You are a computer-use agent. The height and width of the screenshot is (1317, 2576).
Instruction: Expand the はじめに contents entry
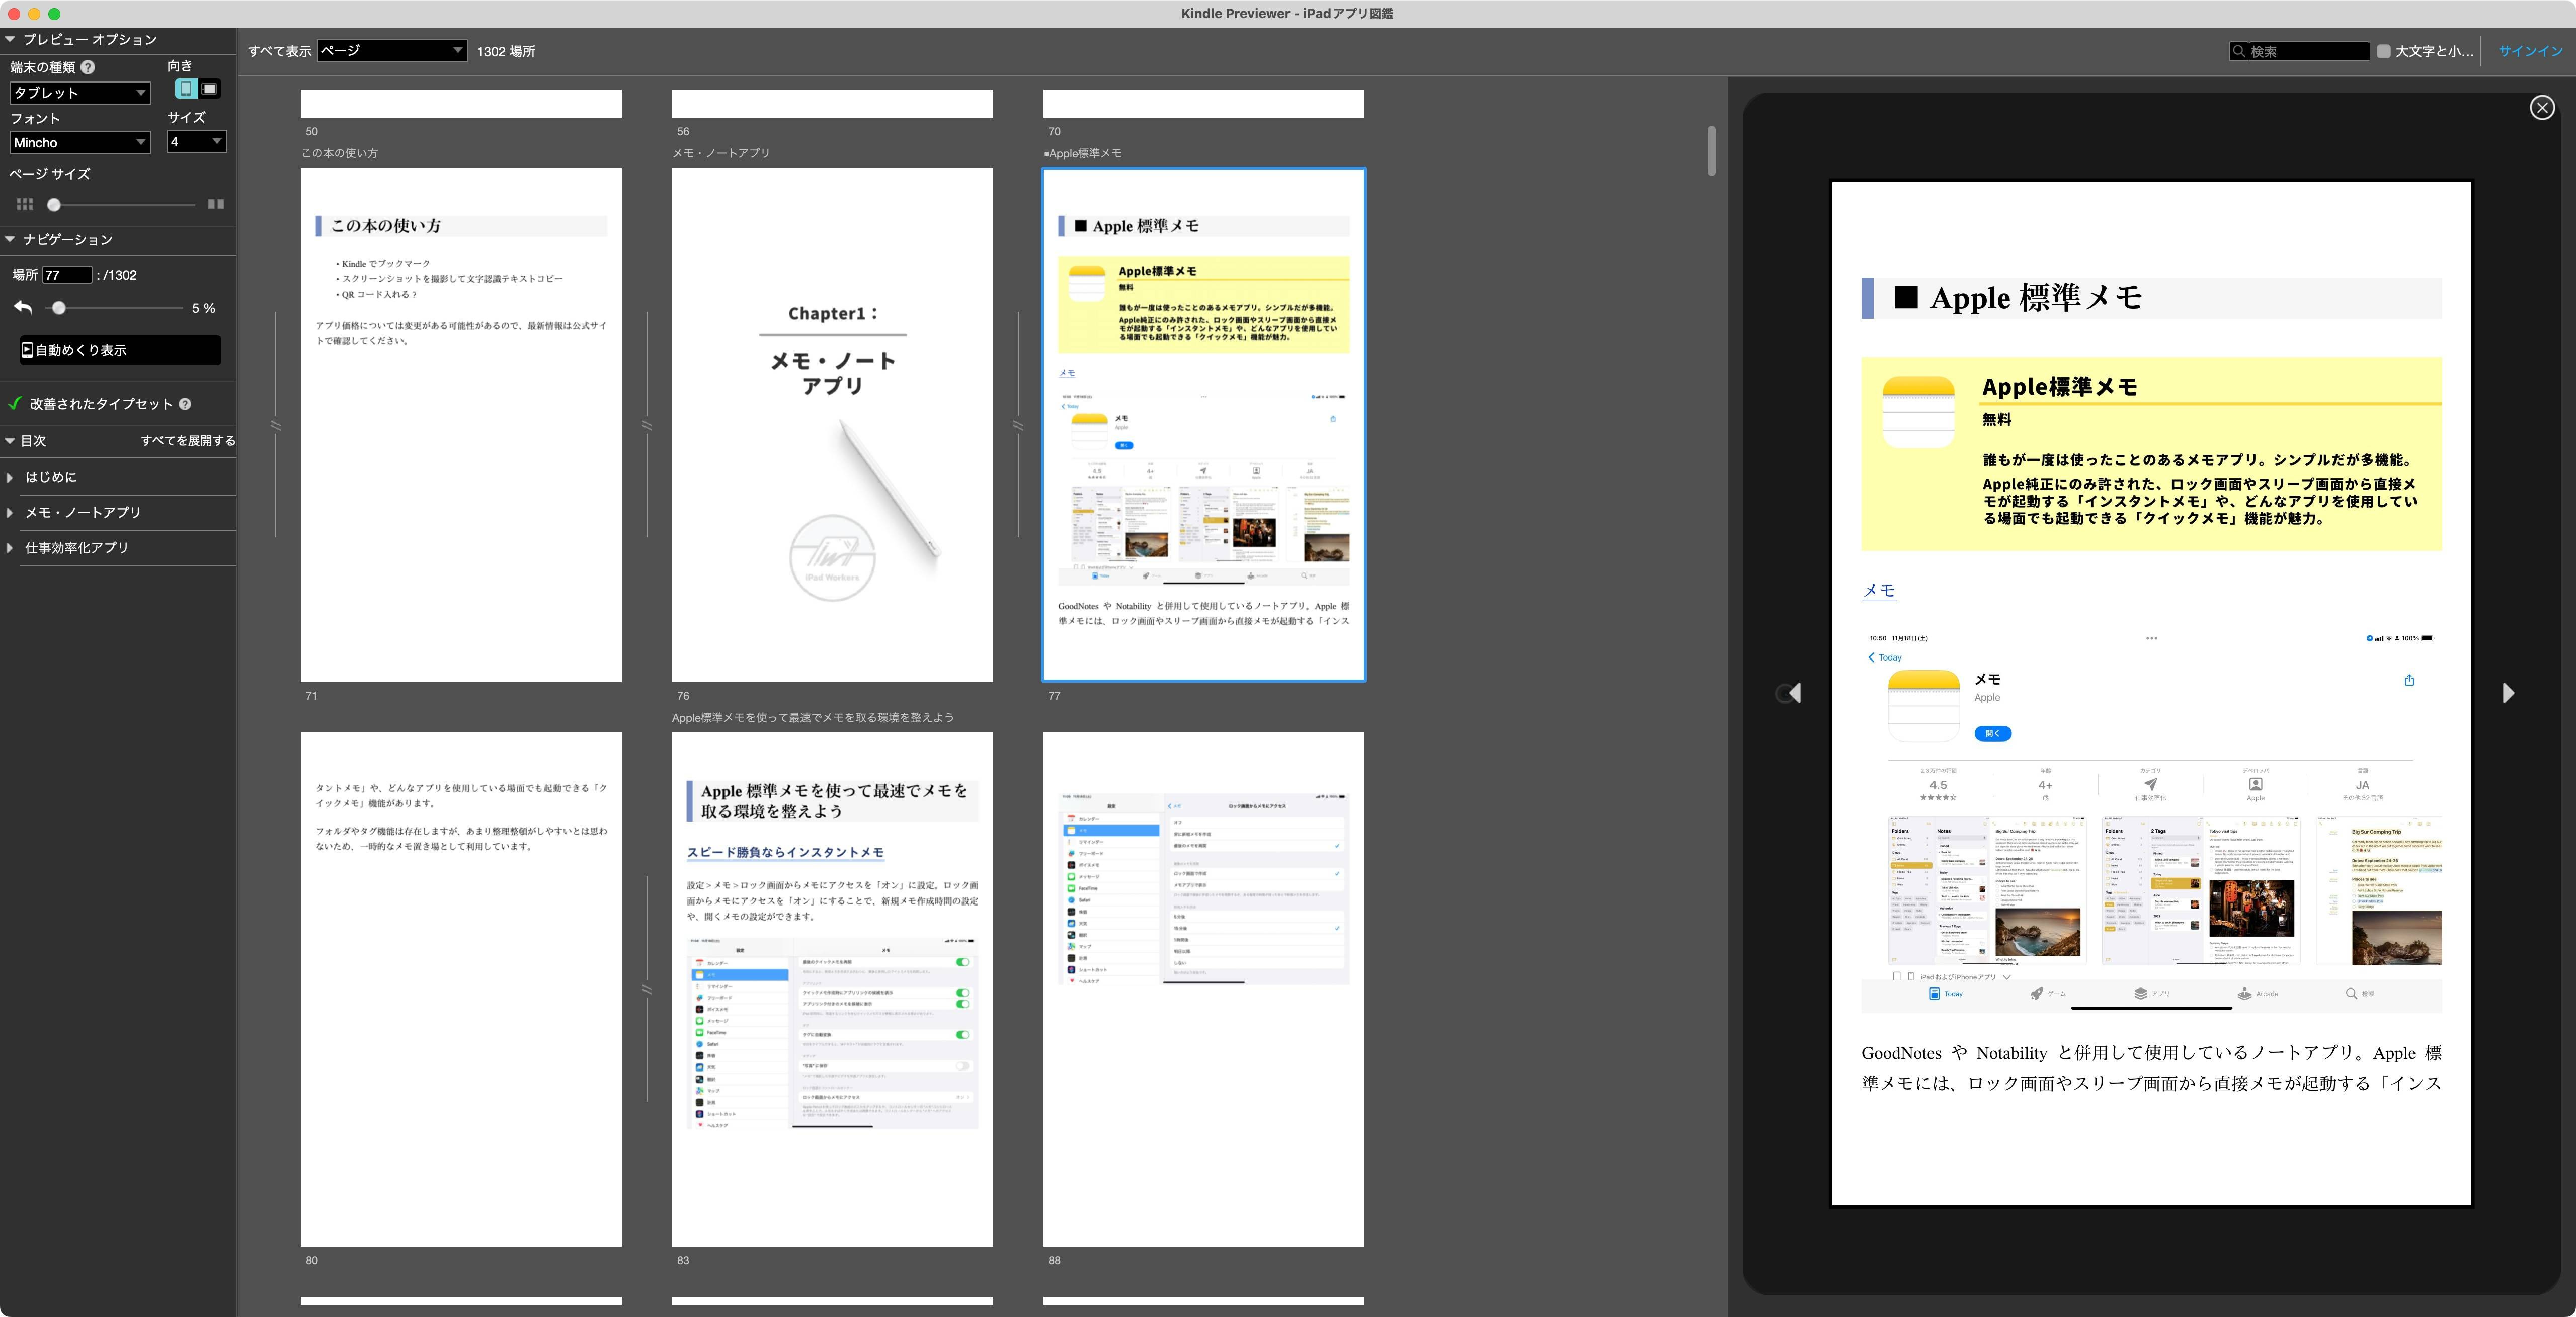pos(10,477)
